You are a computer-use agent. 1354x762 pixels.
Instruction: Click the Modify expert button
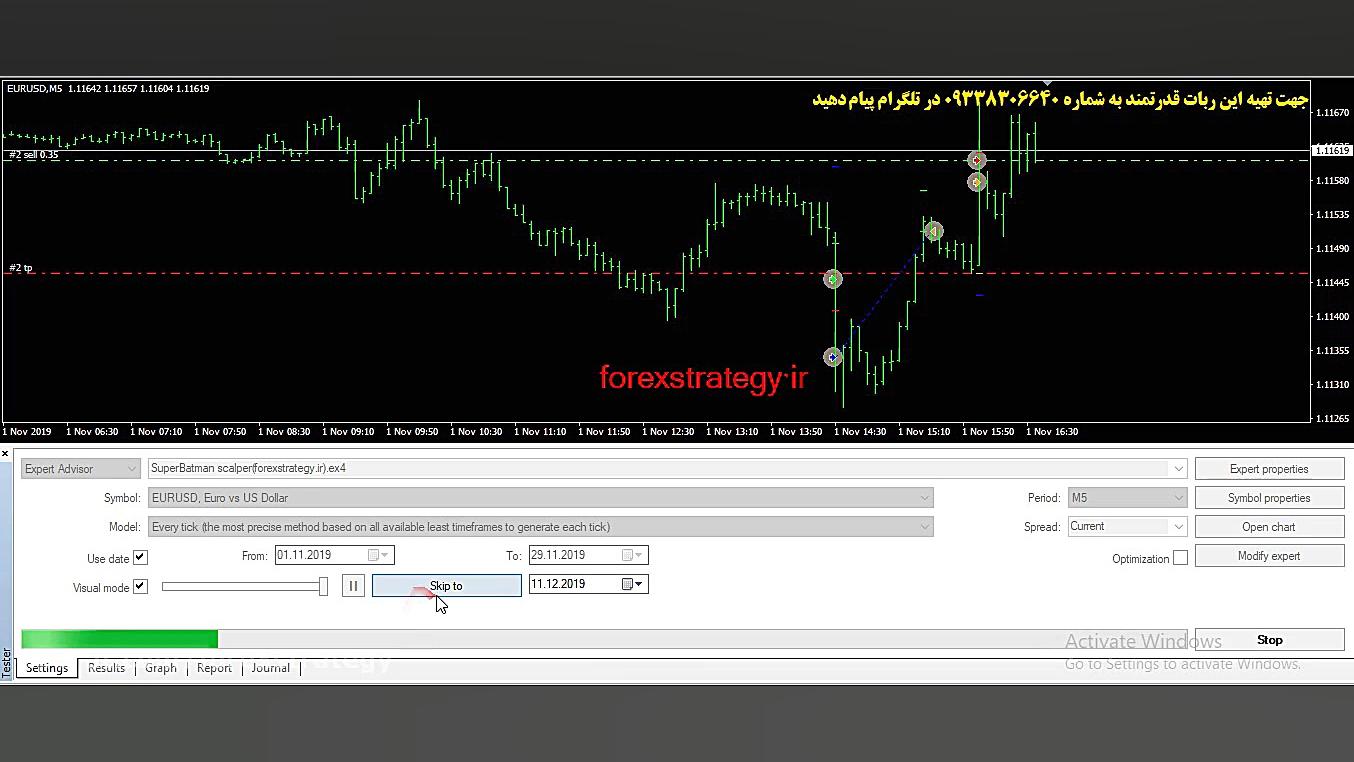(x=1269, y=556)
